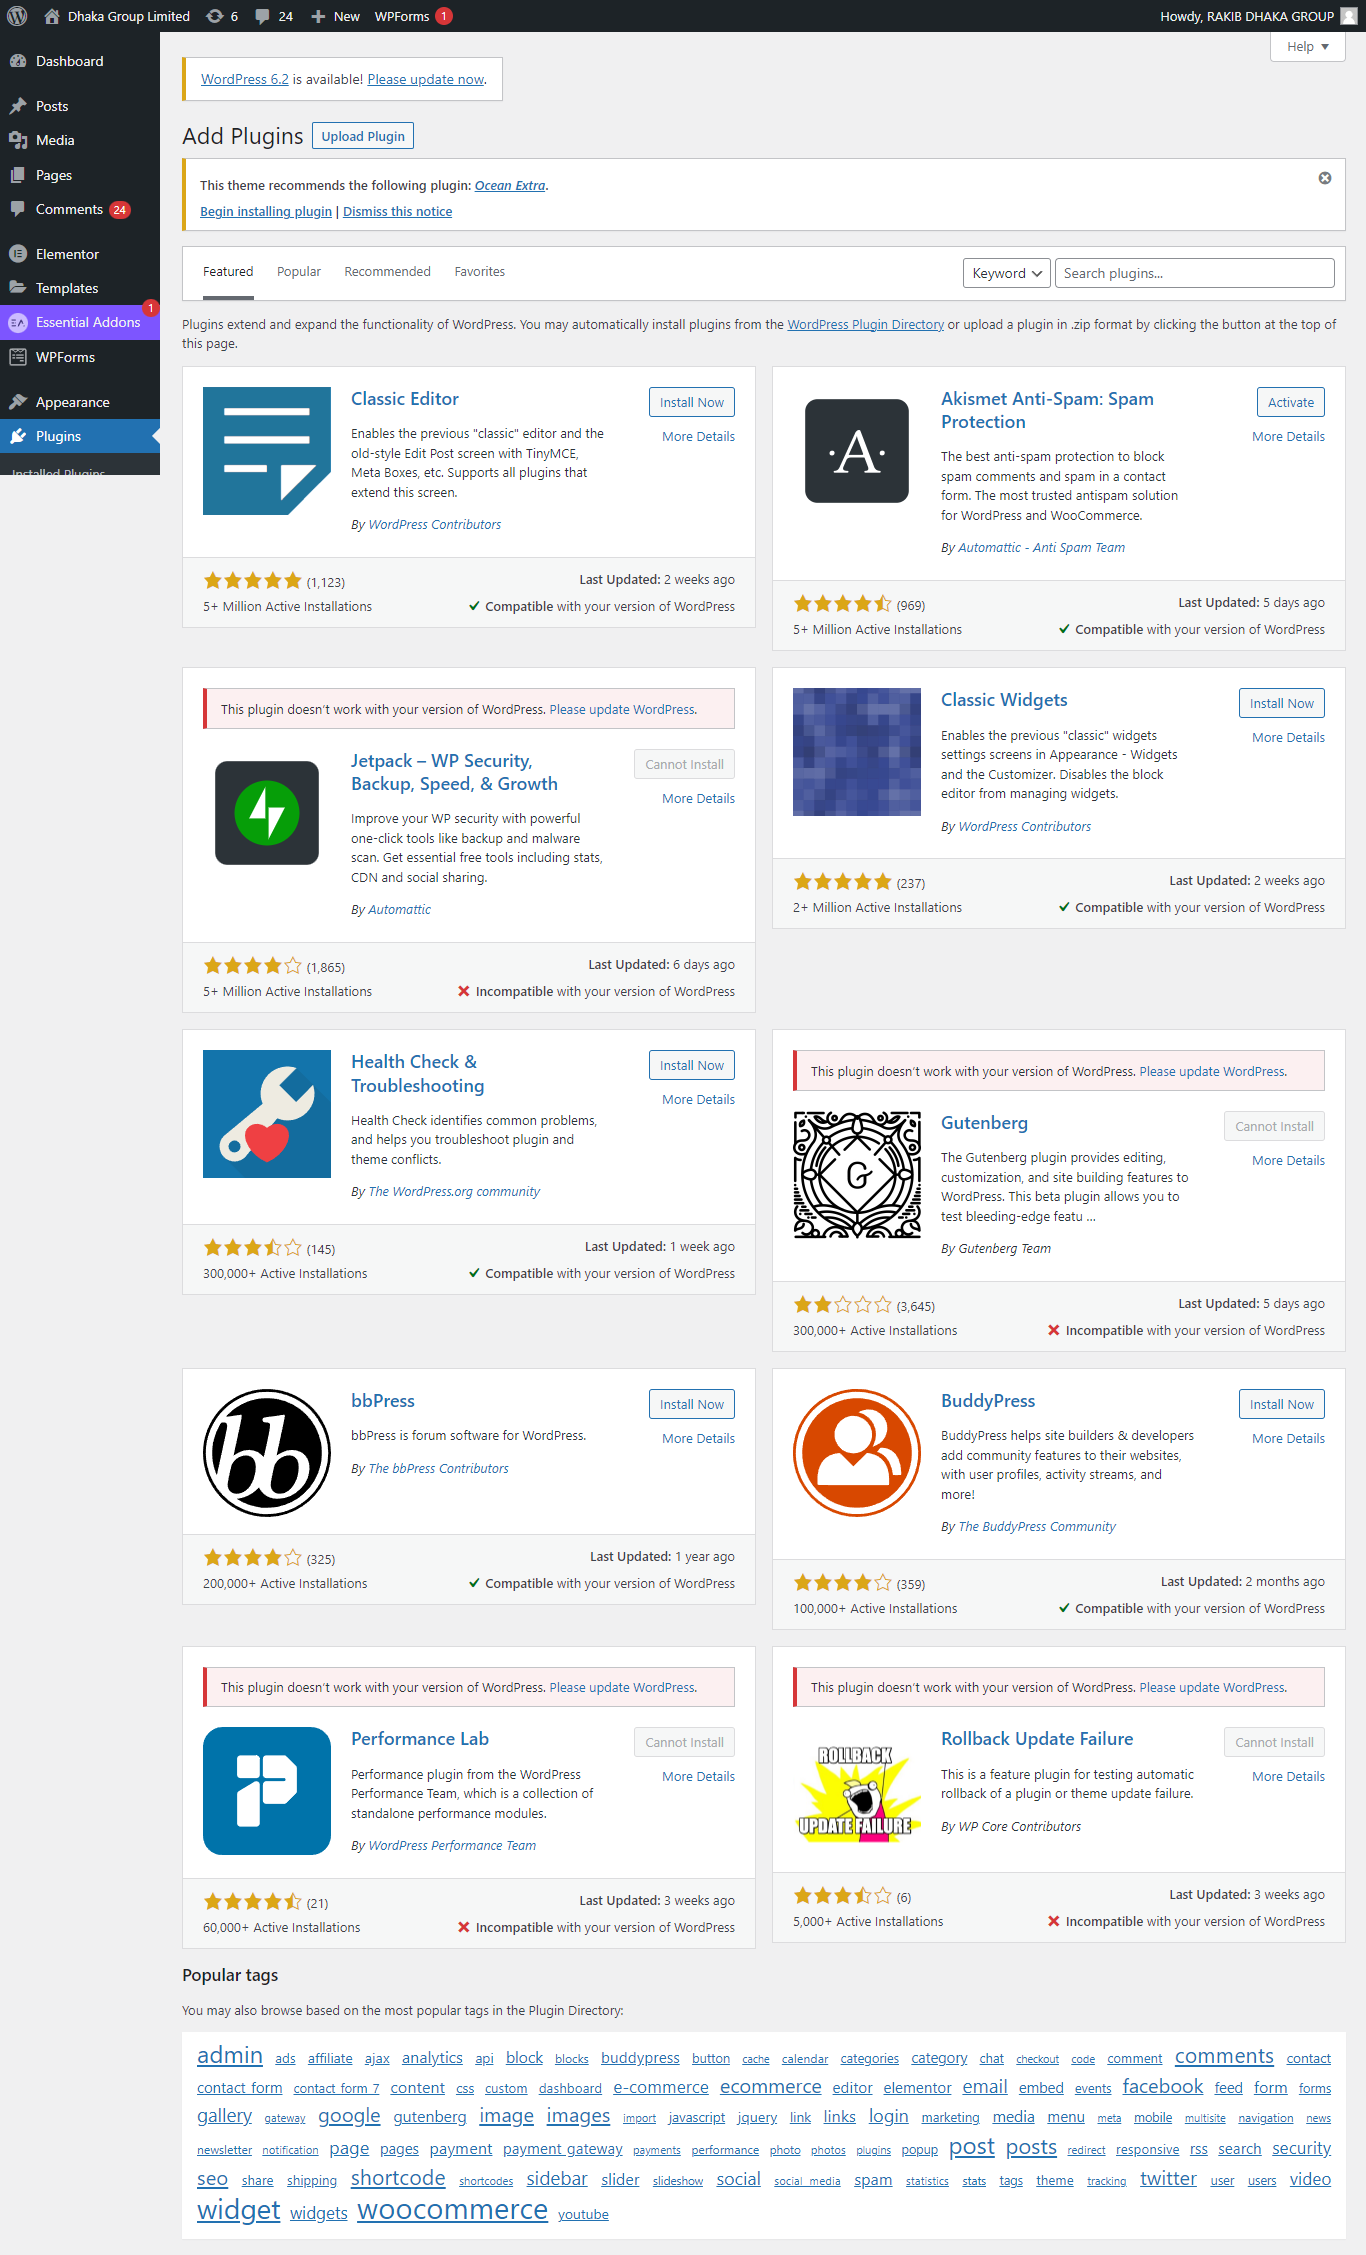Image resolution: width=1366 pixels, height=2255 pixels.
Task: Click the Plugins plug icon in sidebar
Action: (18, 436)
